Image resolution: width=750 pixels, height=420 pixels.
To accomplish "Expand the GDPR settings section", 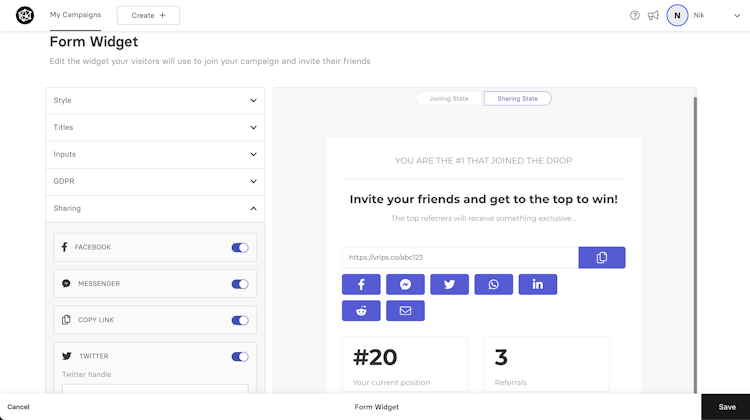I will 155,181.
